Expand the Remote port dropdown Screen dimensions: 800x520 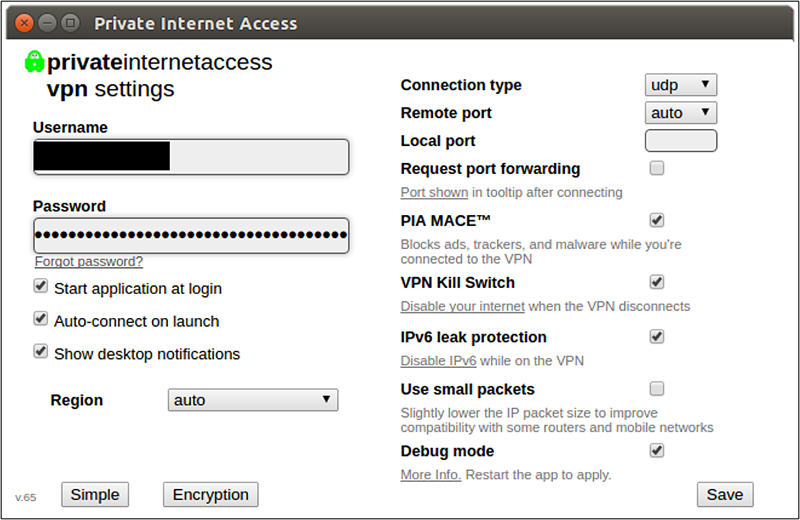[681, 113]
